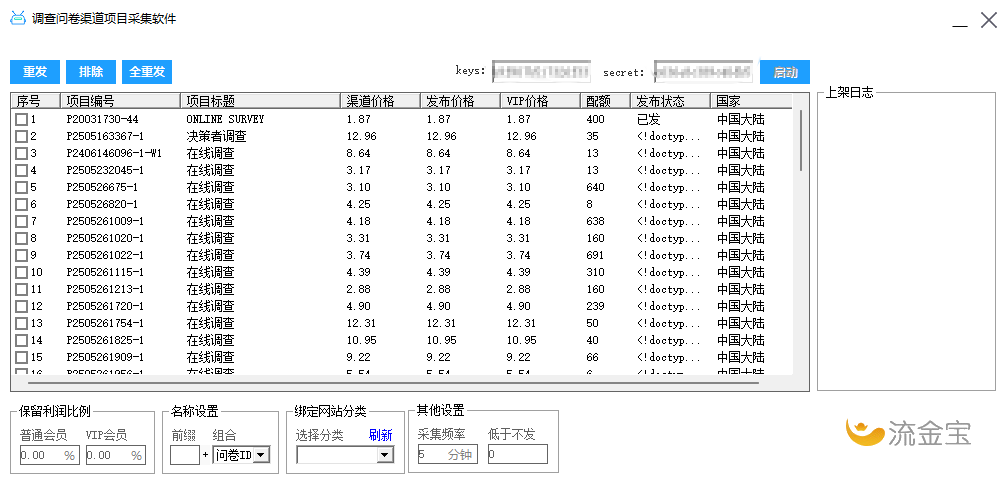Click project ID P2505261115-1
Screen dimensions: 1008x483
tap(105, 273)
